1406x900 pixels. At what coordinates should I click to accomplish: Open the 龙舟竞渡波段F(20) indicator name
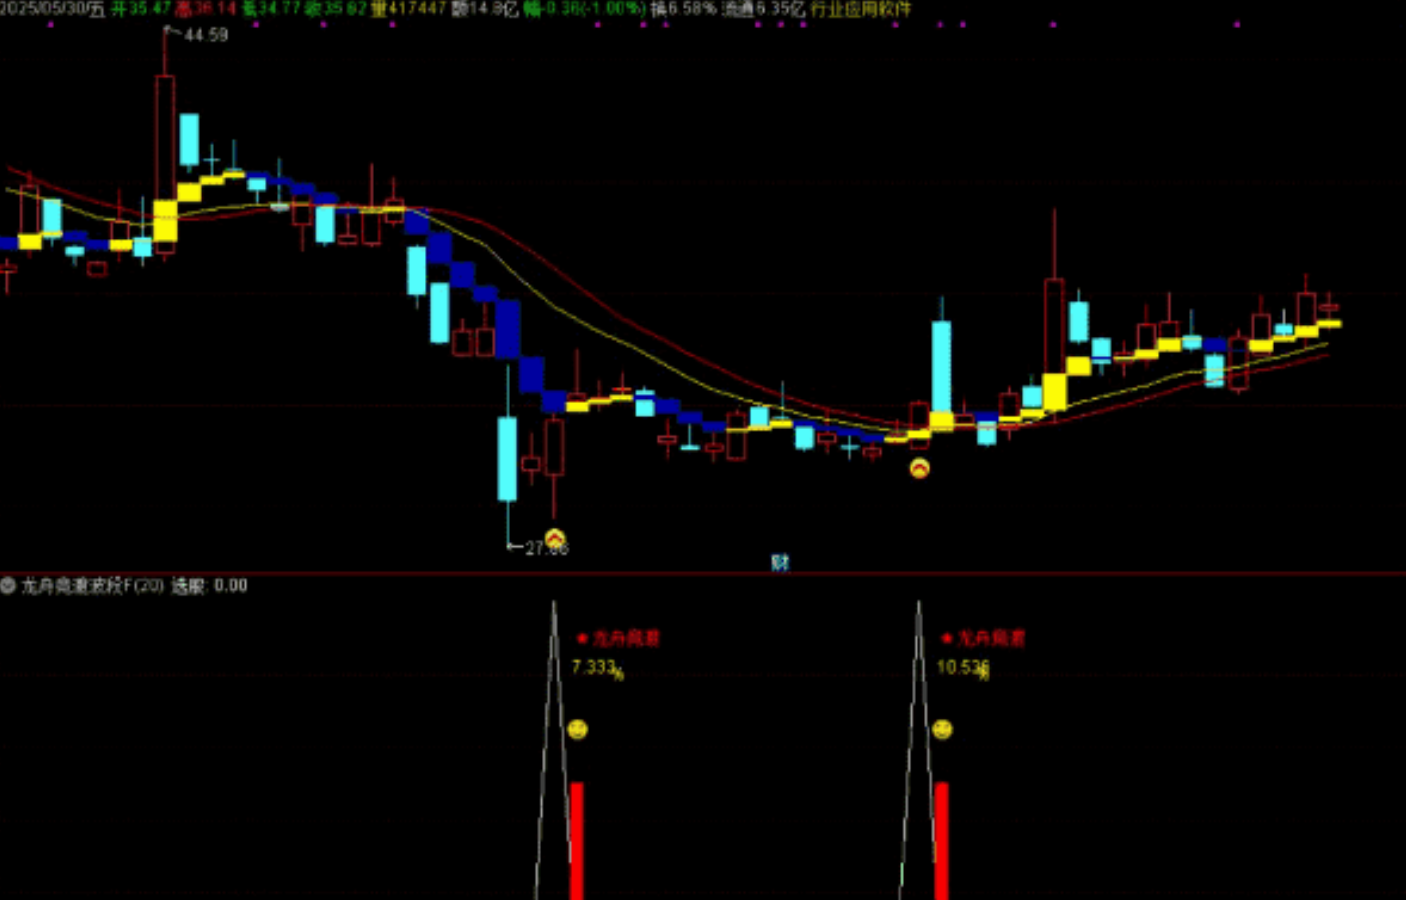[92, 586]
